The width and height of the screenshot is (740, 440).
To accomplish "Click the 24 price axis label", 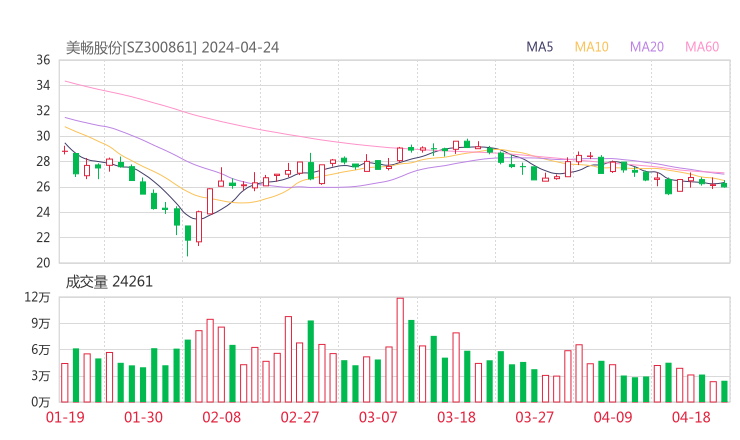I will pos(43,212).
